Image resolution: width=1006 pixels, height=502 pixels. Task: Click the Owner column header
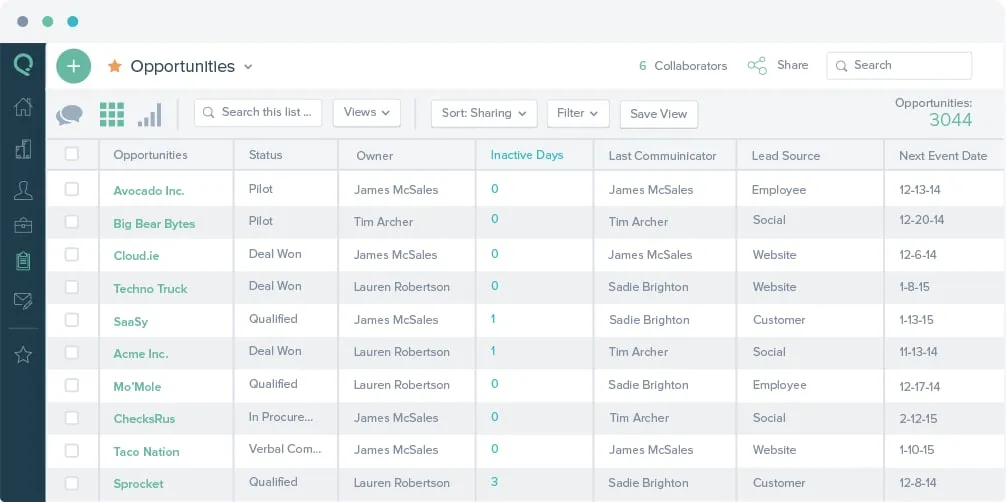pos(375,155)
